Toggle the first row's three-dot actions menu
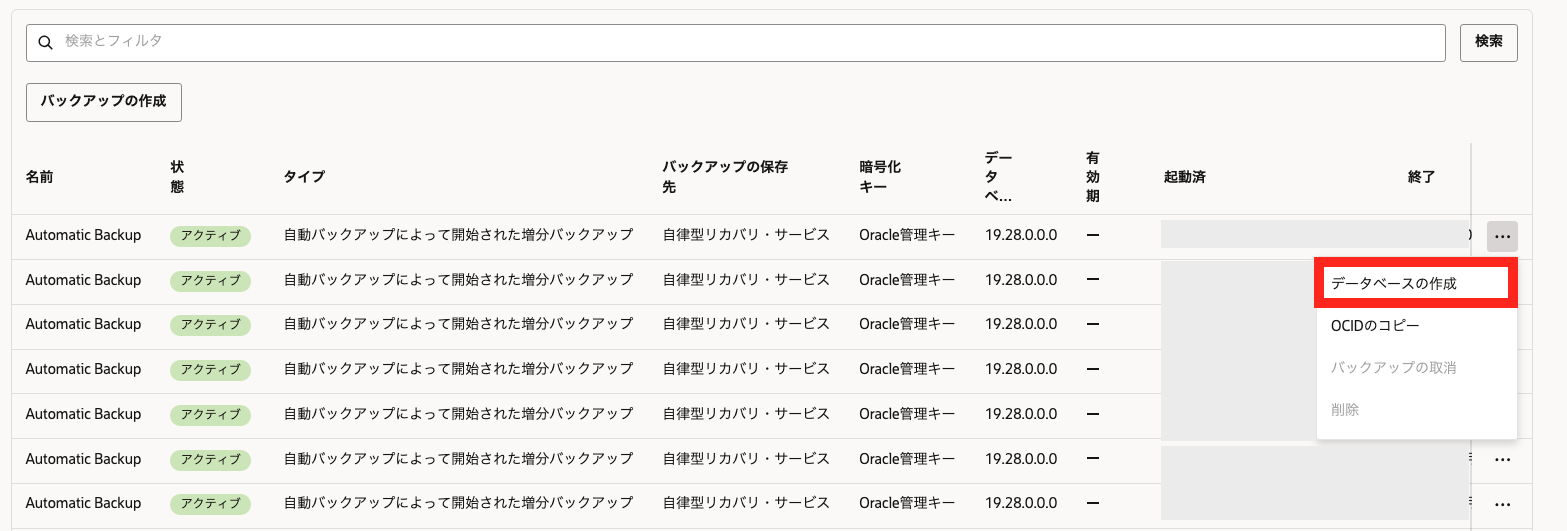Viewport: 1567px width, 531px height. pos(1502,236)
